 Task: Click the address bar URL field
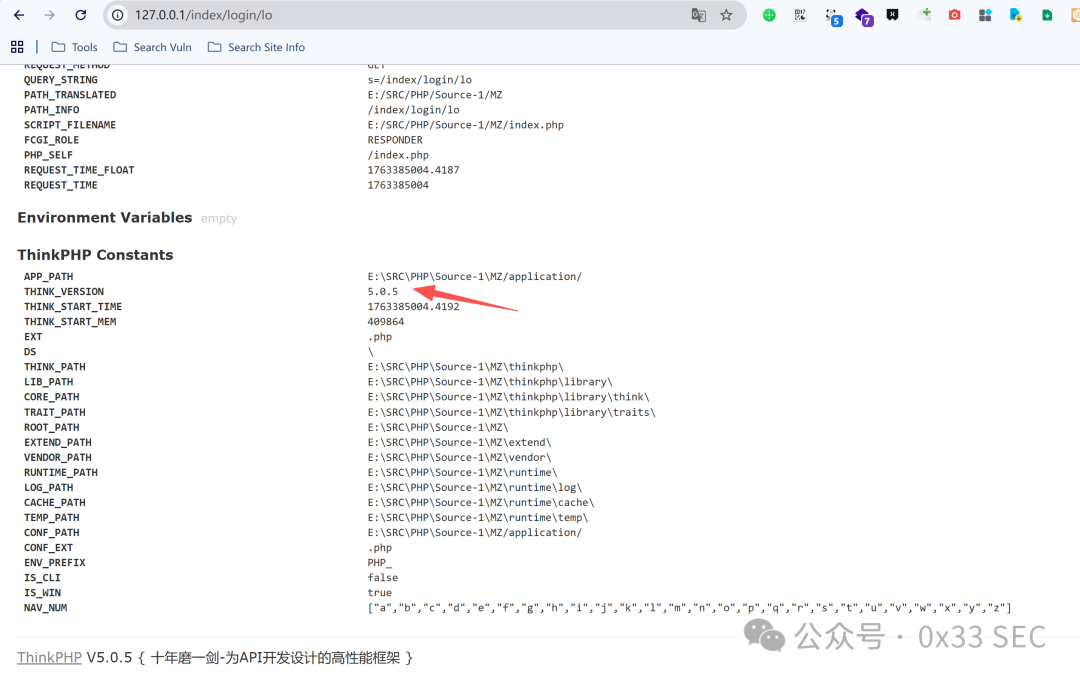point(406,15)
